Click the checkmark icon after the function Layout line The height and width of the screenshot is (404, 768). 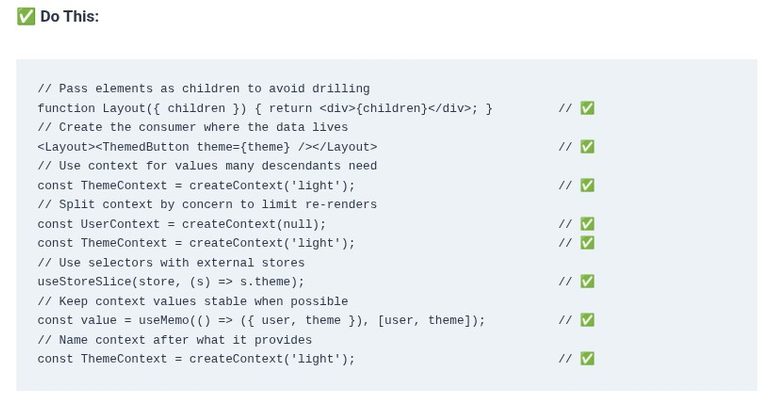click(587, 108)
